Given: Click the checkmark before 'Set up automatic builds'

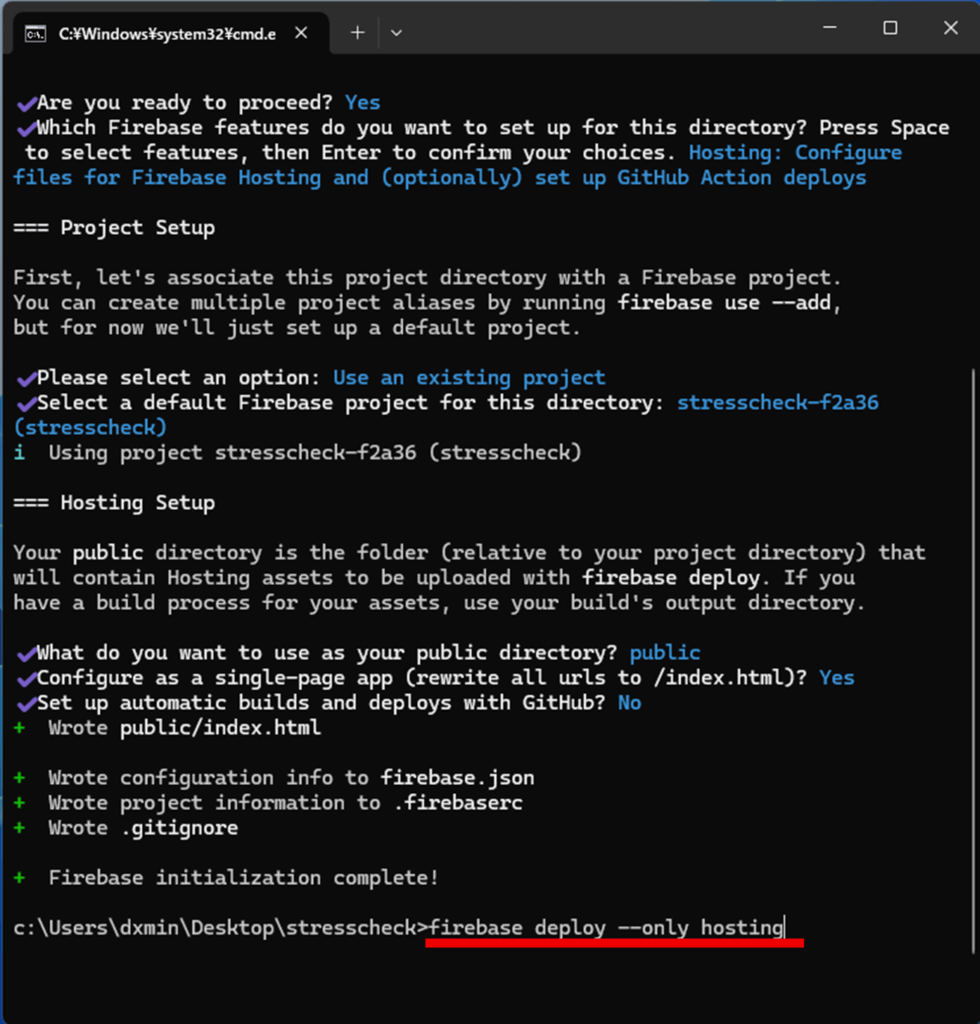Looking at the screenshot, I should click(26, 703).
